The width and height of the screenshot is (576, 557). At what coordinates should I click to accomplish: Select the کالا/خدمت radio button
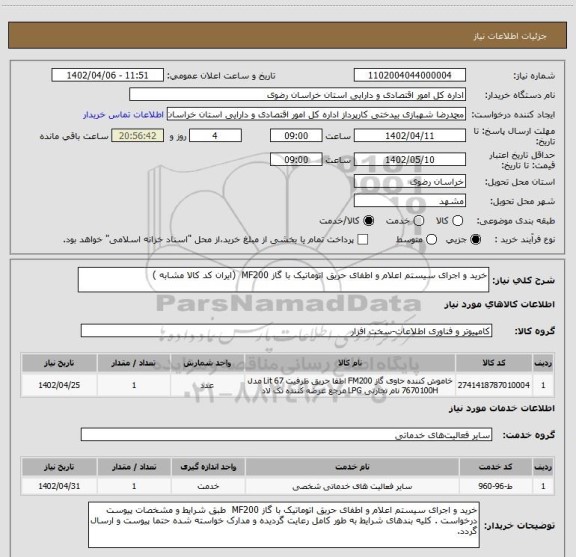[x=368, y=220]
